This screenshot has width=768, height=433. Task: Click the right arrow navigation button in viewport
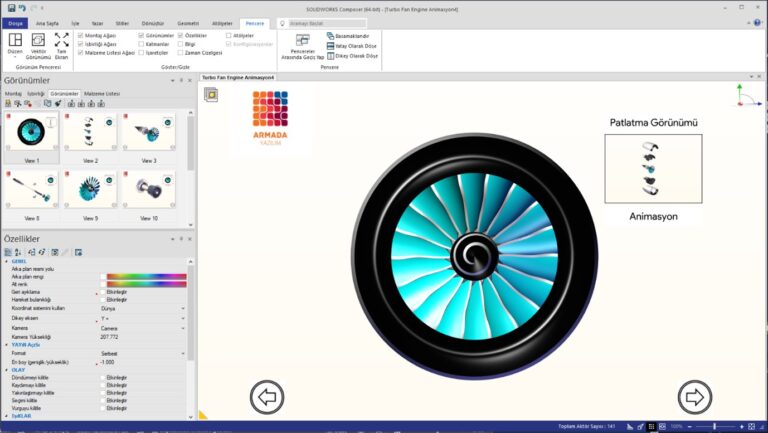point(693,397)
